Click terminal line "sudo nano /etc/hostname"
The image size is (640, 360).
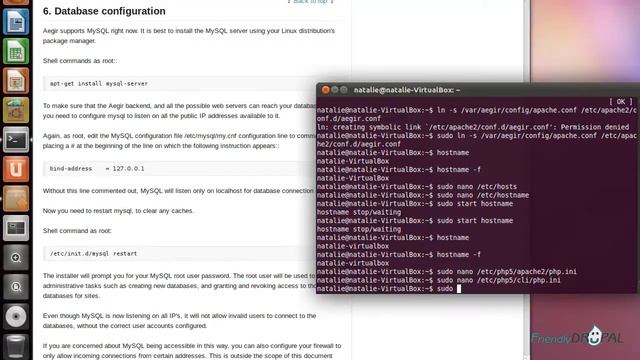point(423,195)
